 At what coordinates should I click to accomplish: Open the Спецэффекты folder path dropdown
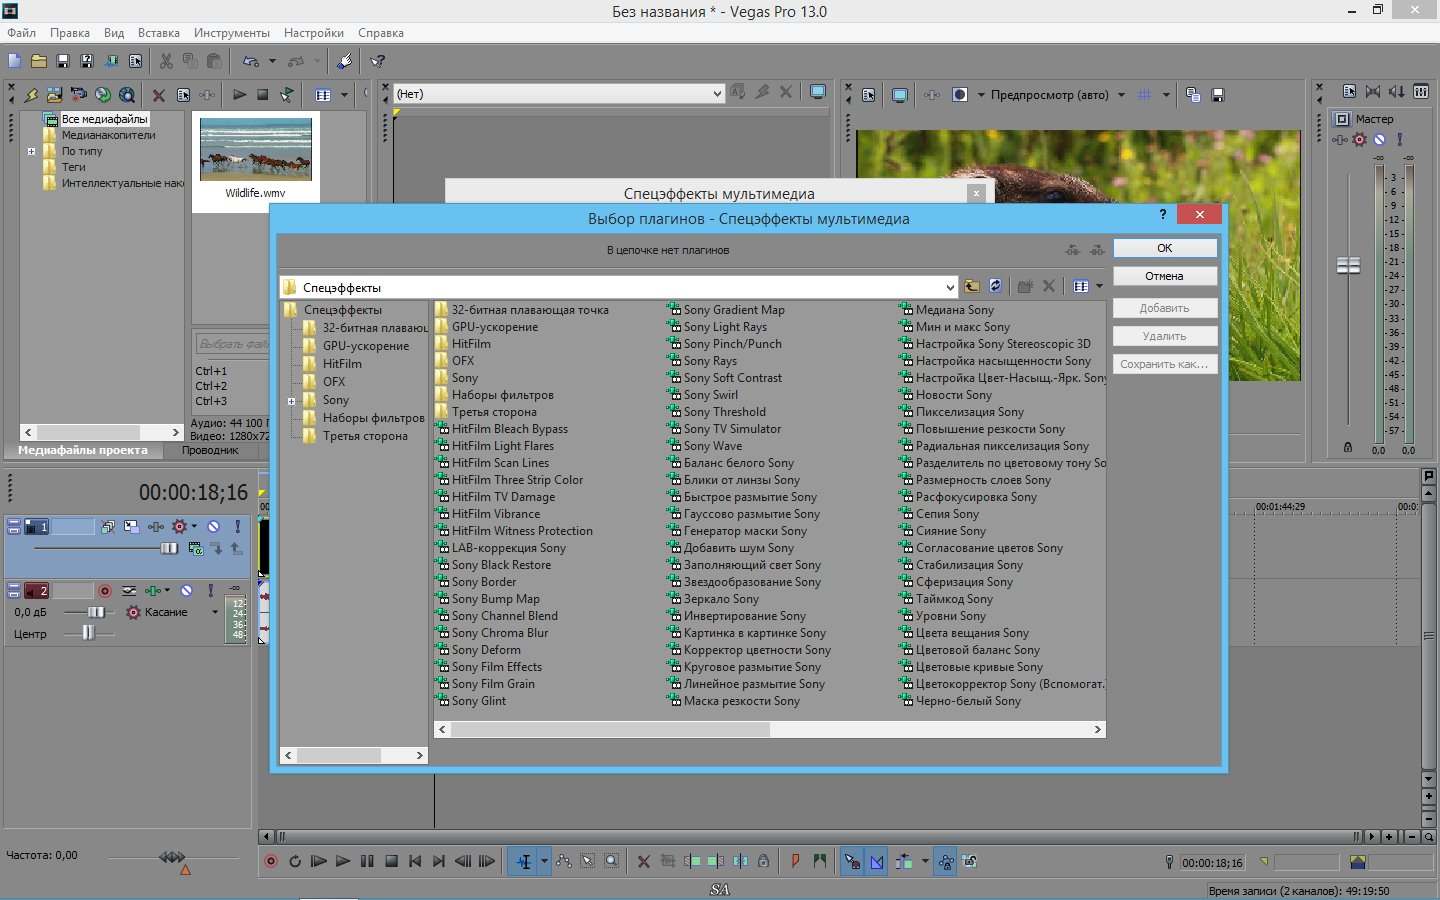[950, 287]
